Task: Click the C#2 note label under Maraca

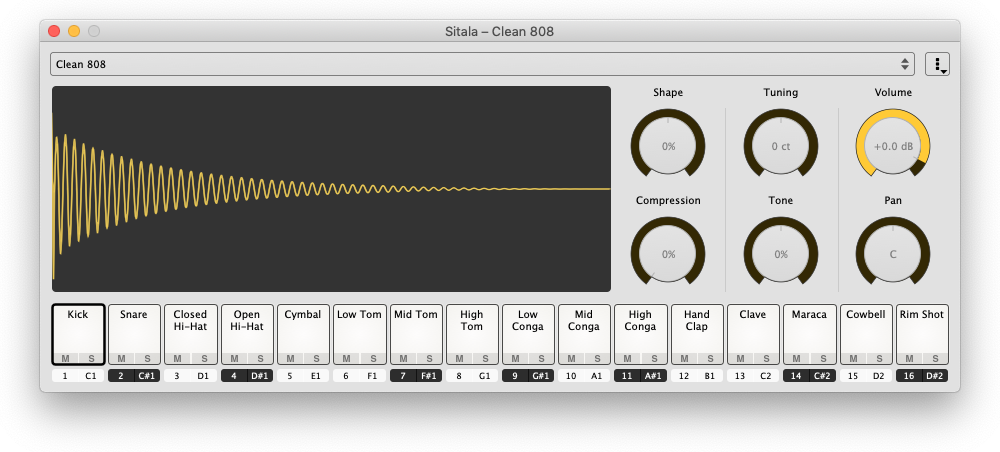Action: pos(822,375)
